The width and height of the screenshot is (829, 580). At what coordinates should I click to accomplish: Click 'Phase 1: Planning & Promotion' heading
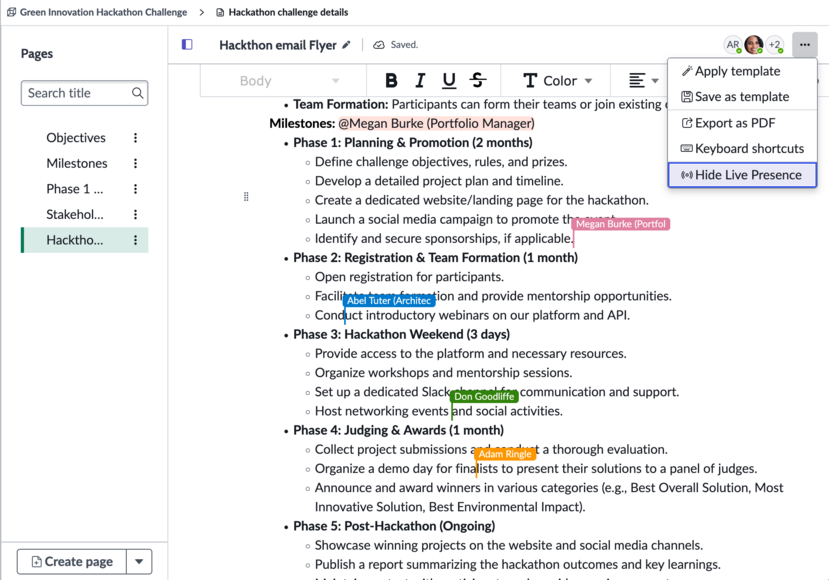[x=413, y=143]
